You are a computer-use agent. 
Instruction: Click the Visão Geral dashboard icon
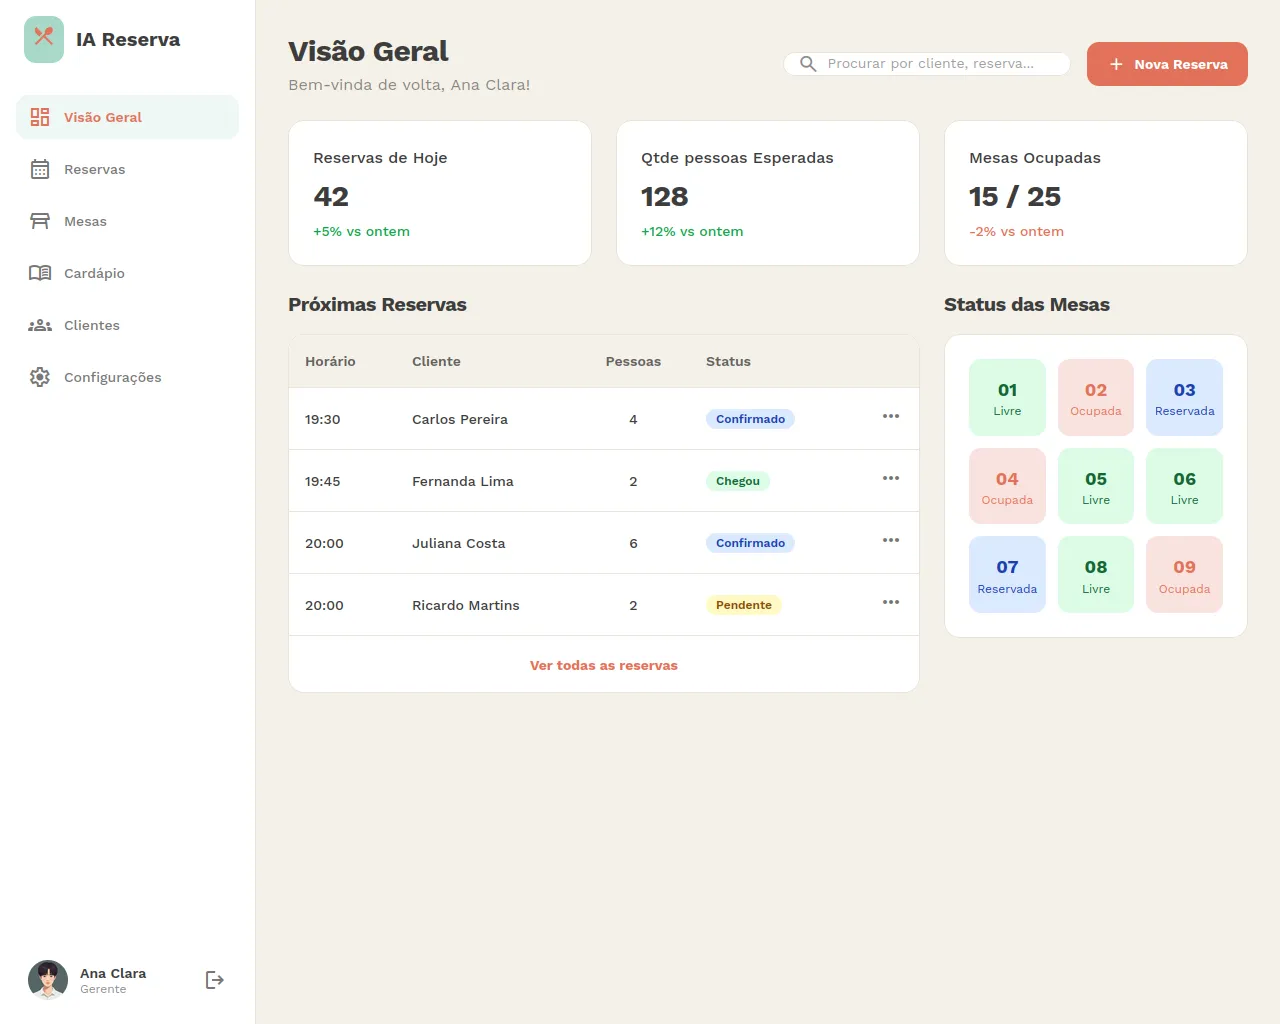pyautogui.click(x=40, y=117)
